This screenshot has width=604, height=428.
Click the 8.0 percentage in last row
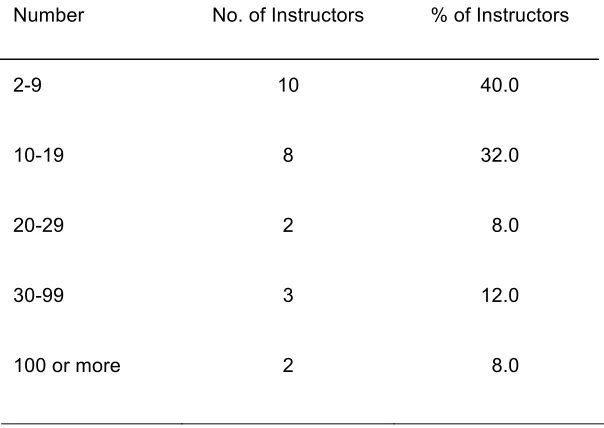pyautogui.click(x=505, y=365)
